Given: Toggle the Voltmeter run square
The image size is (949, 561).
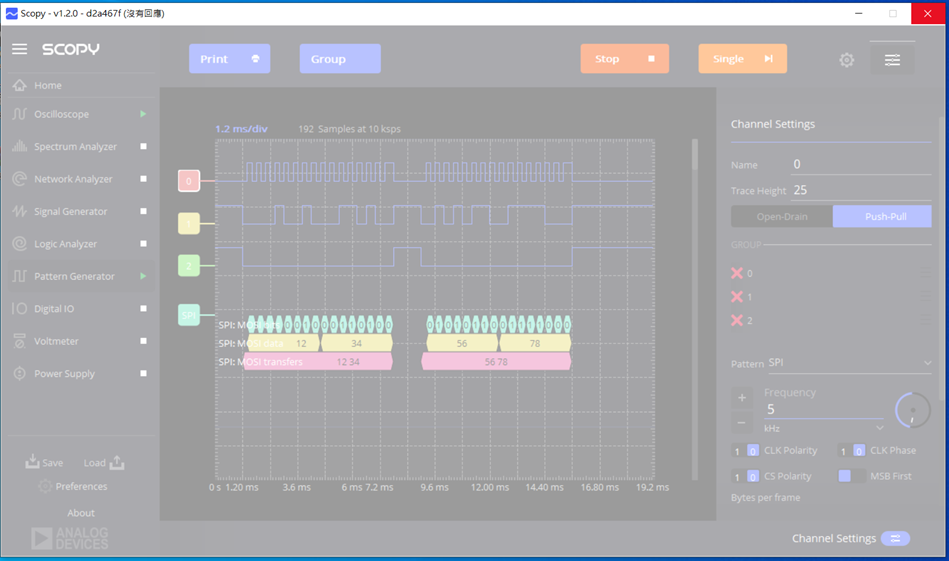Looking at the screenshot, I should coord(143,341).
